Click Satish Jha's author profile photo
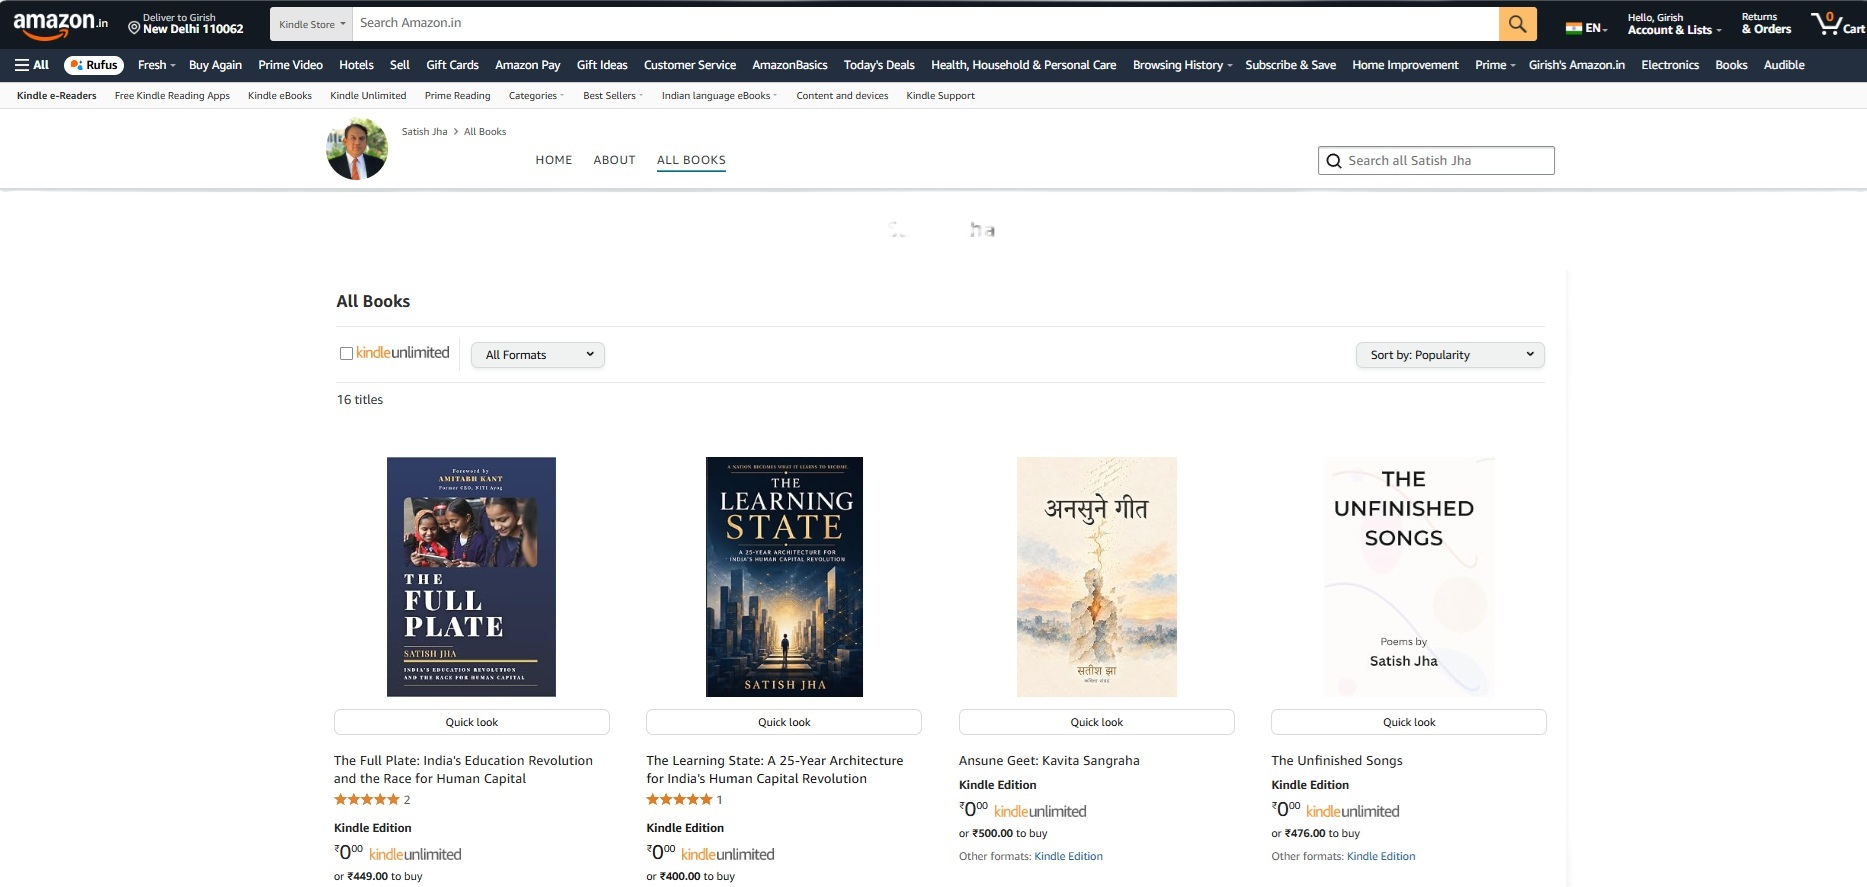This screenshot has width=1867, height=887. point(357,149)
